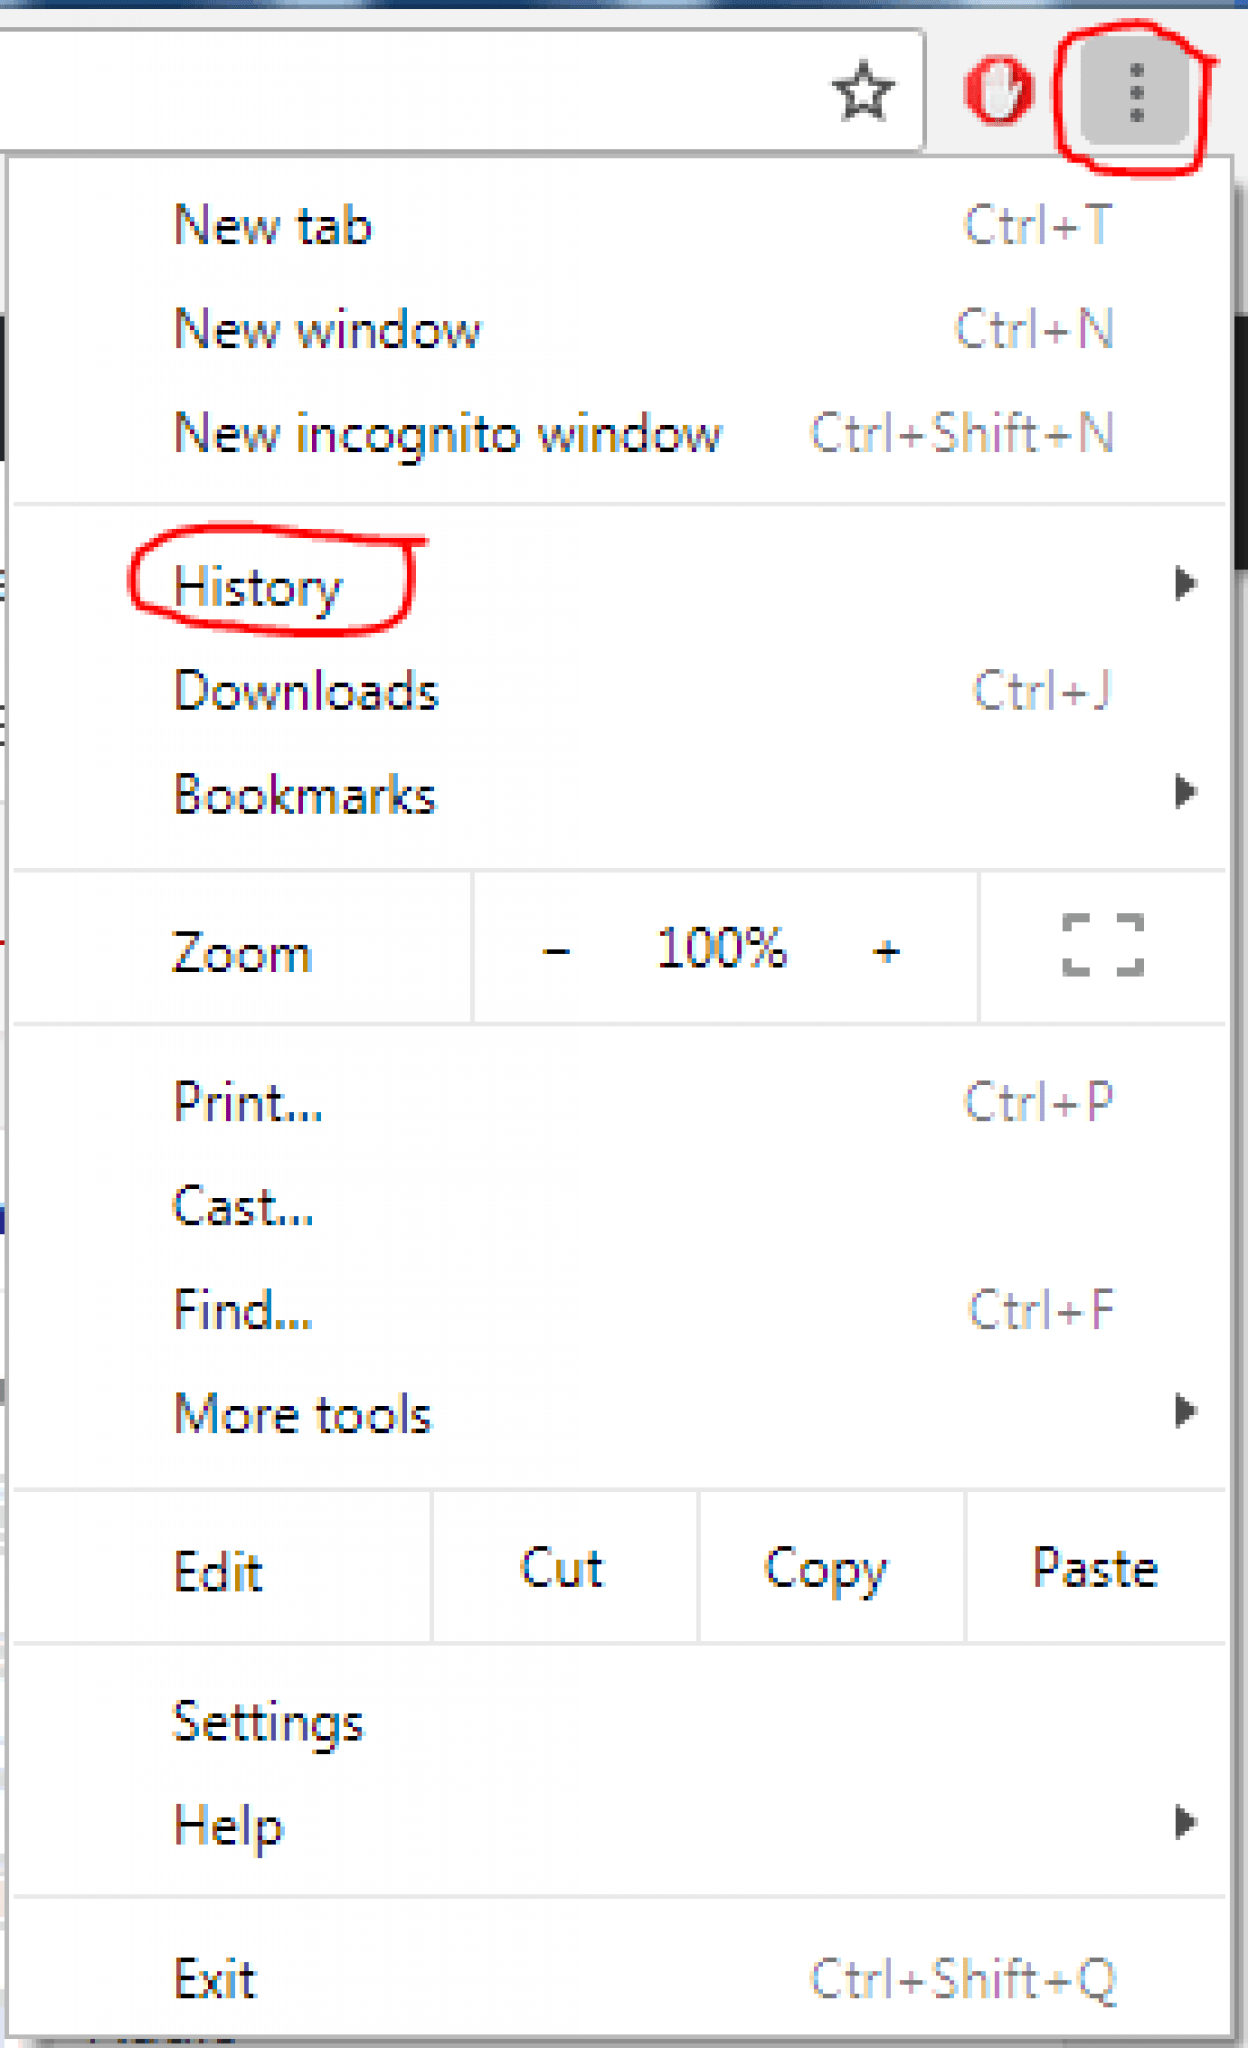The height and width of the screenshot is (2048, 1248).
Task: Open the Downloads page
Action: tap(306, 691)
